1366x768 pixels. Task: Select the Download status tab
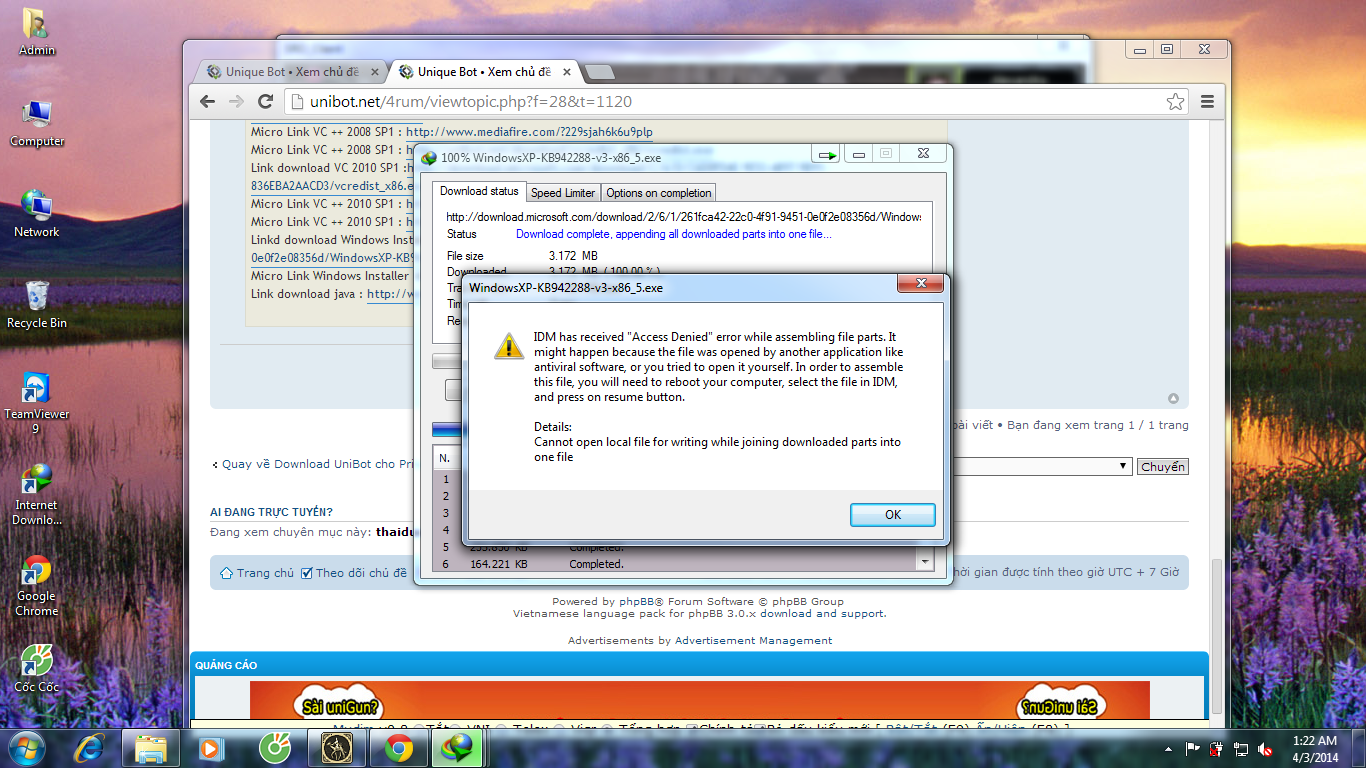point(479,191)
